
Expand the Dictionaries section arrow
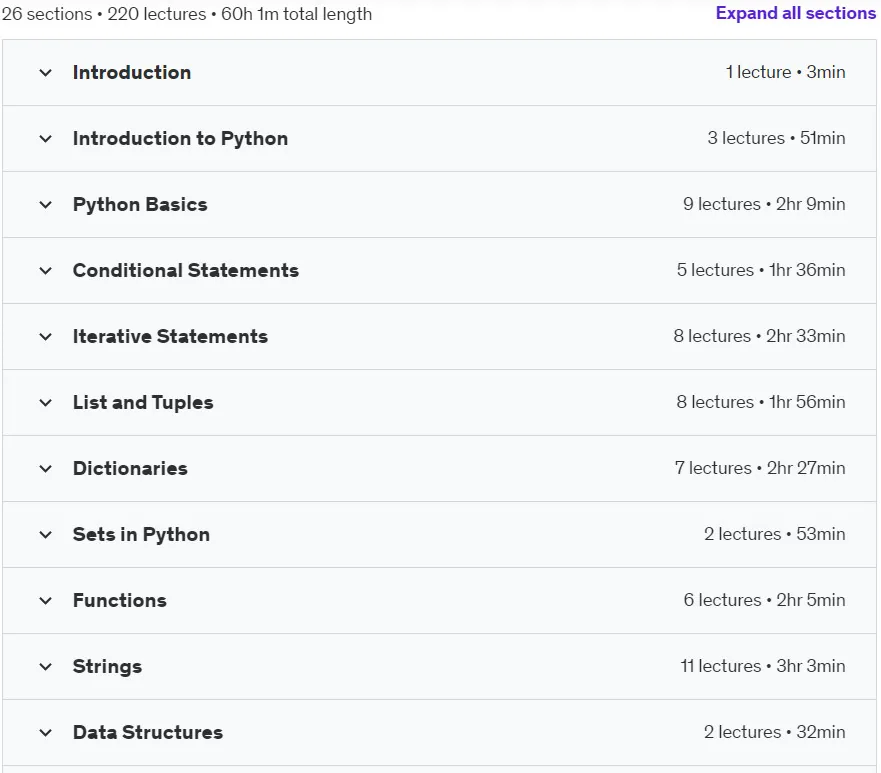click(46, 469)
